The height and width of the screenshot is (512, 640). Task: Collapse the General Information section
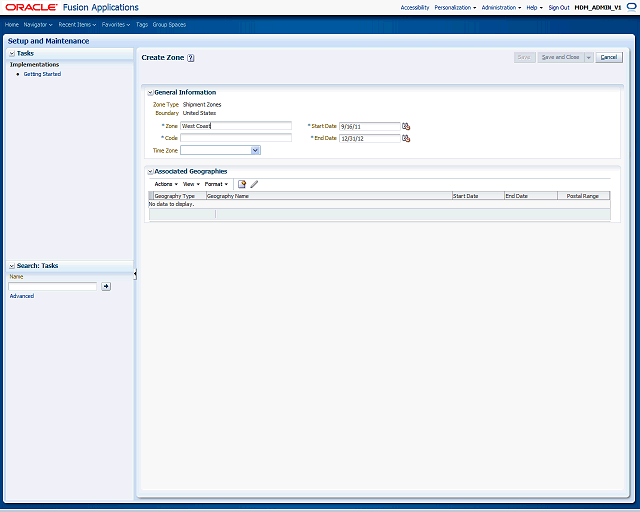click(x=150, y=93)
